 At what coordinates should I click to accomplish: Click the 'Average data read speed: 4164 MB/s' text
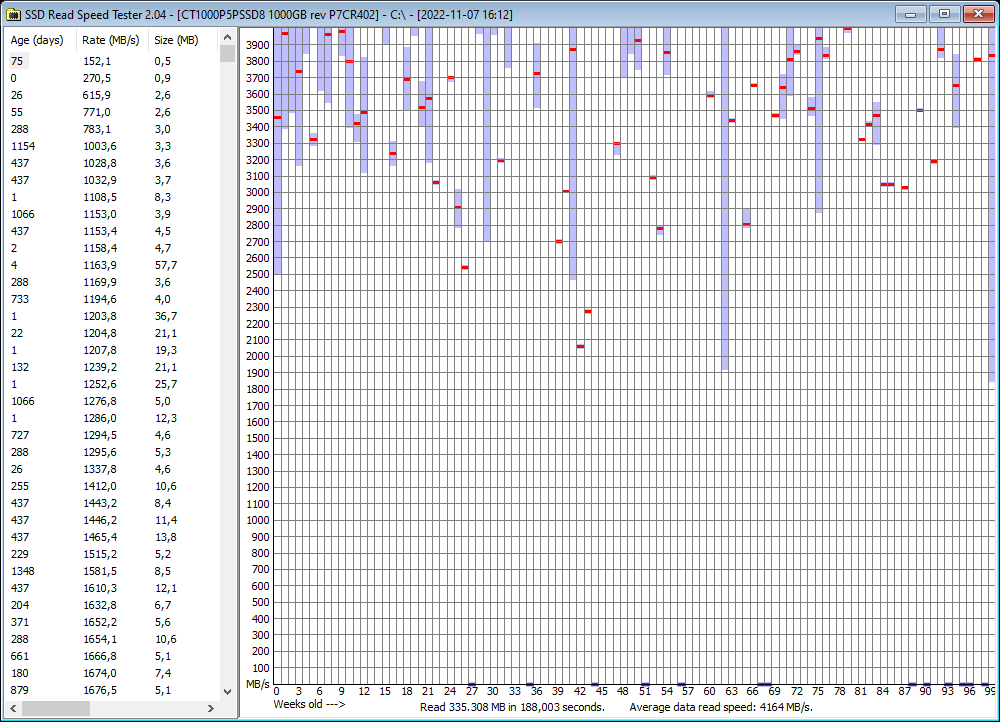(x=721, y=707)
